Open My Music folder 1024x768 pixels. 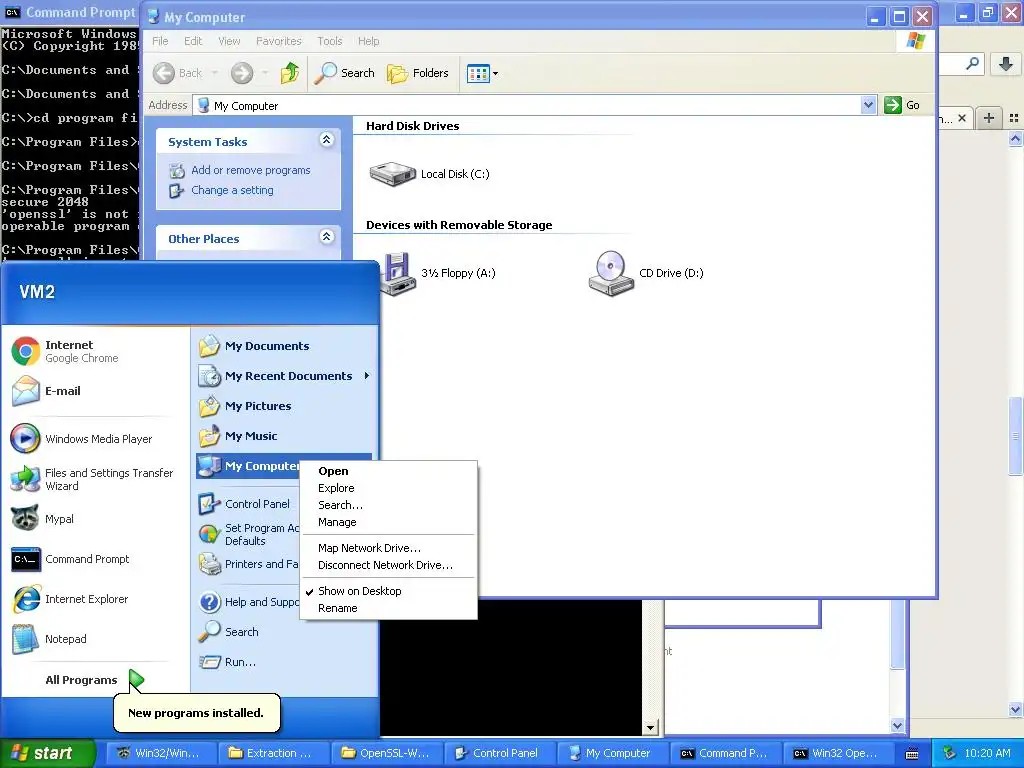[x=238, y=436]
